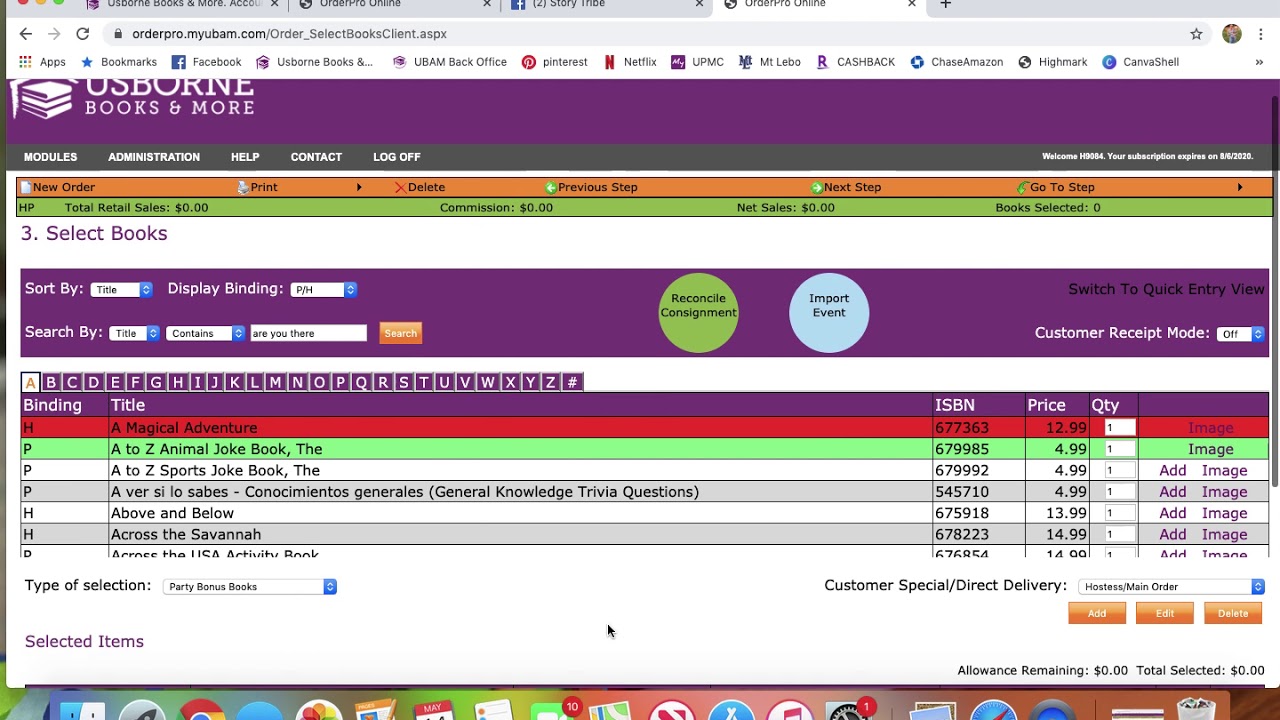1280x720 pixels.
Task: Select letter B in alphabet filter
Action: coord(51,382)
